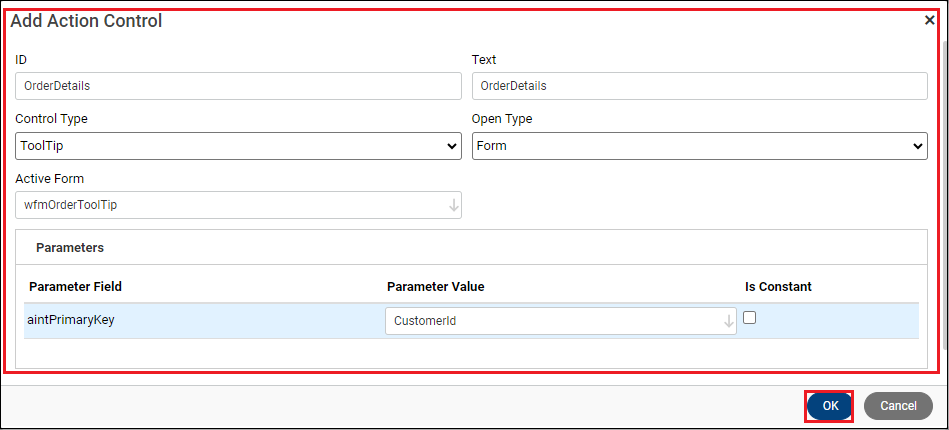Click the CustomerId parameter value field
The height and width of the screenshot is (430, 949).
pyautogui.click(x=552, y=321)
